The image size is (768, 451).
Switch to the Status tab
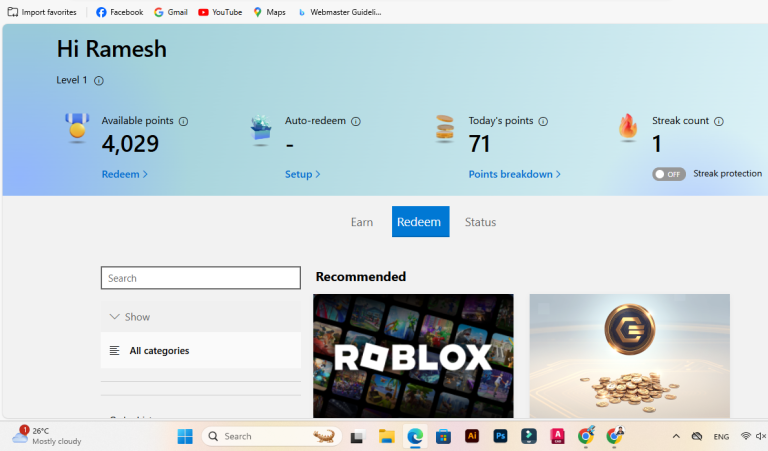click(x=480, y=222)
